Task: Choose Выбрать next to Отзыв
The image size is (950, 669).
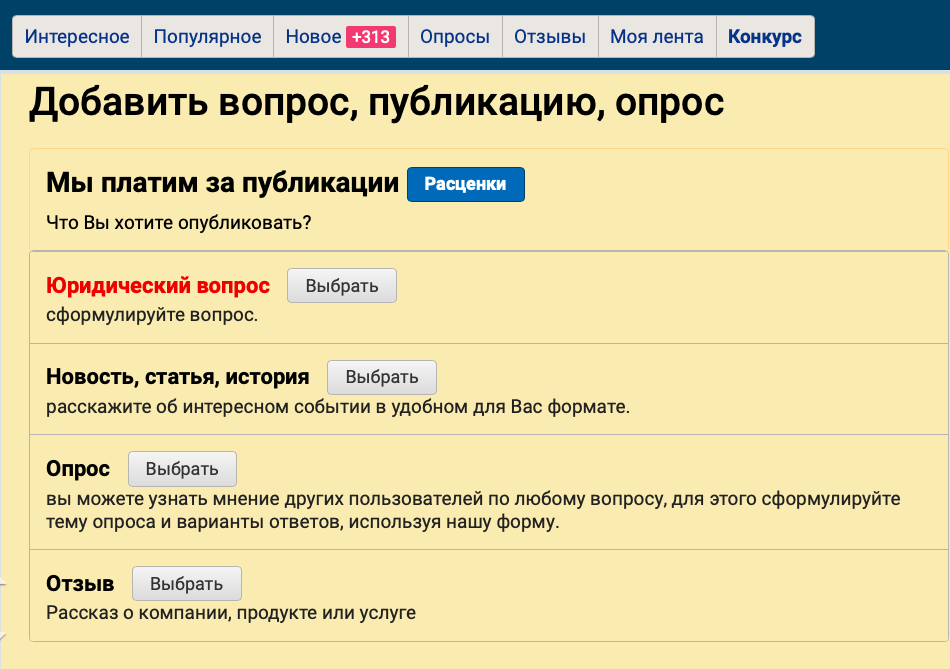Action: (187, 584)
